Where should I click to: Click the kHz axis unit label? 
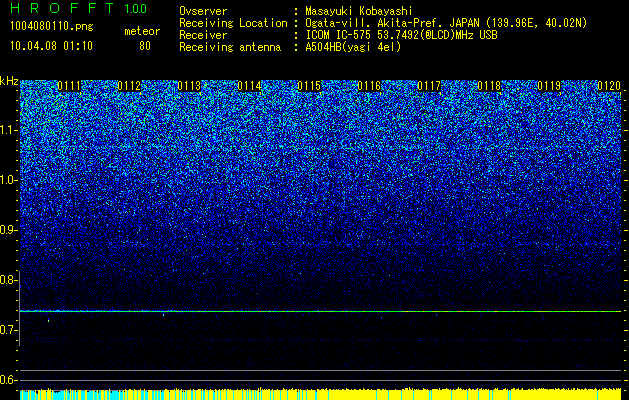point(9,81)
